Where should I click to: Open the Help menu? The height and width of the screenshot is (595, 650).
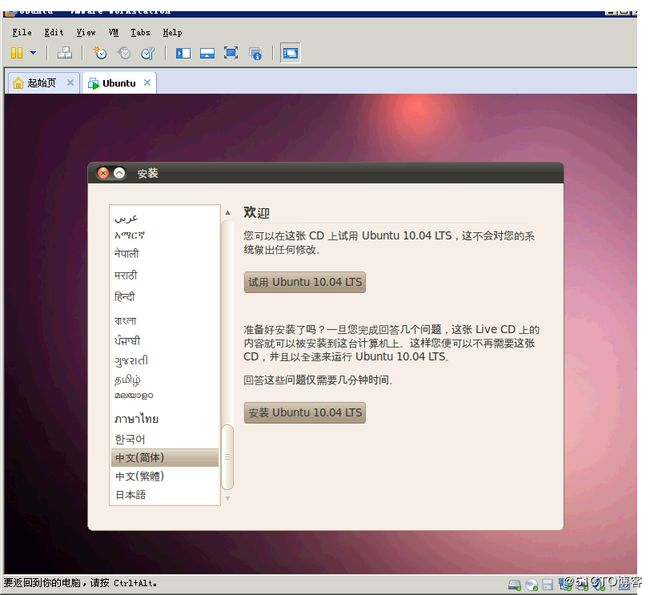(x=172, y=32)
